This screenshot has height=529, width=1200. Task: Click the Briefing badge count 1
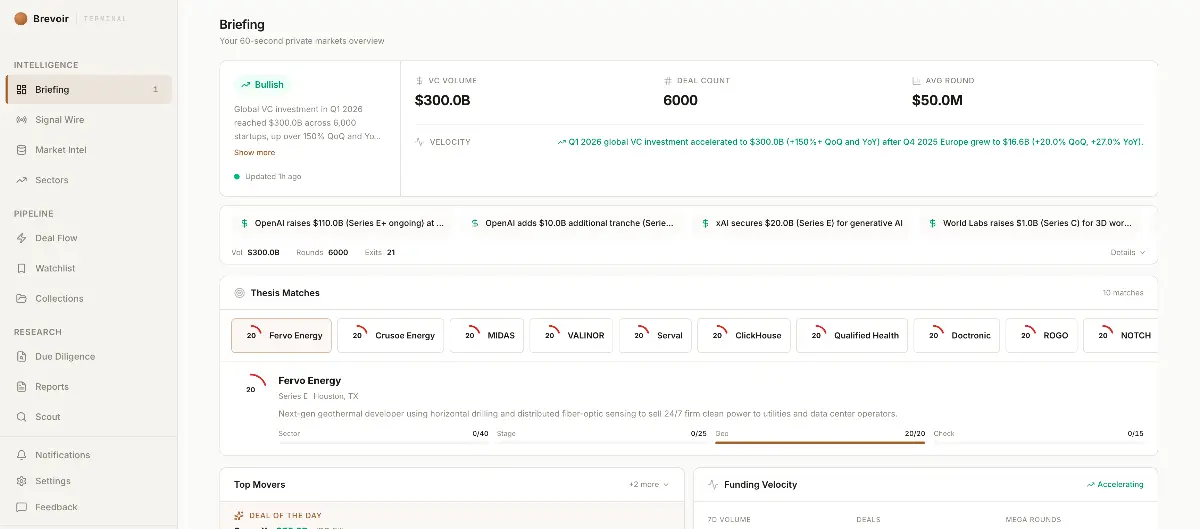155,89
